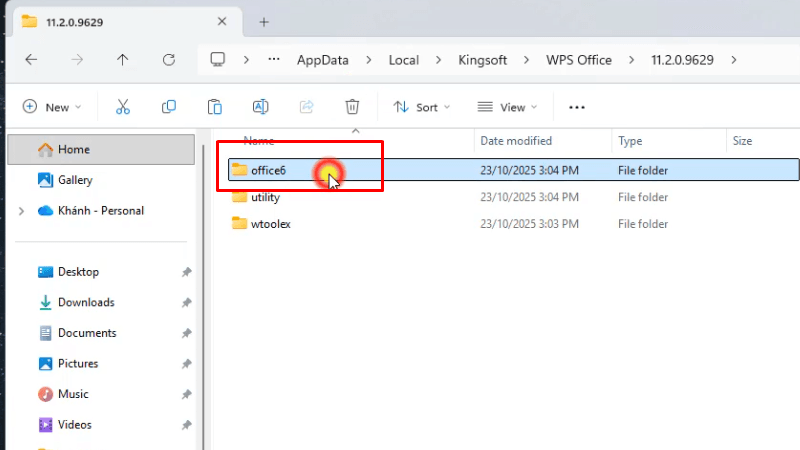Go up one folder level arrow

[123, 60]
